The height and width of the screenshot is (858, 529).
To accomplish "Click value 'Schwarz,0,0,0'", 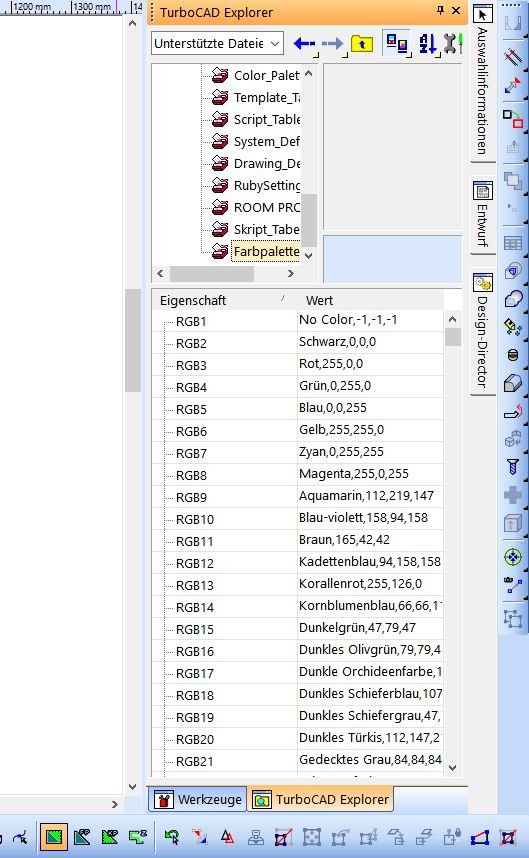I will [337, 342].
